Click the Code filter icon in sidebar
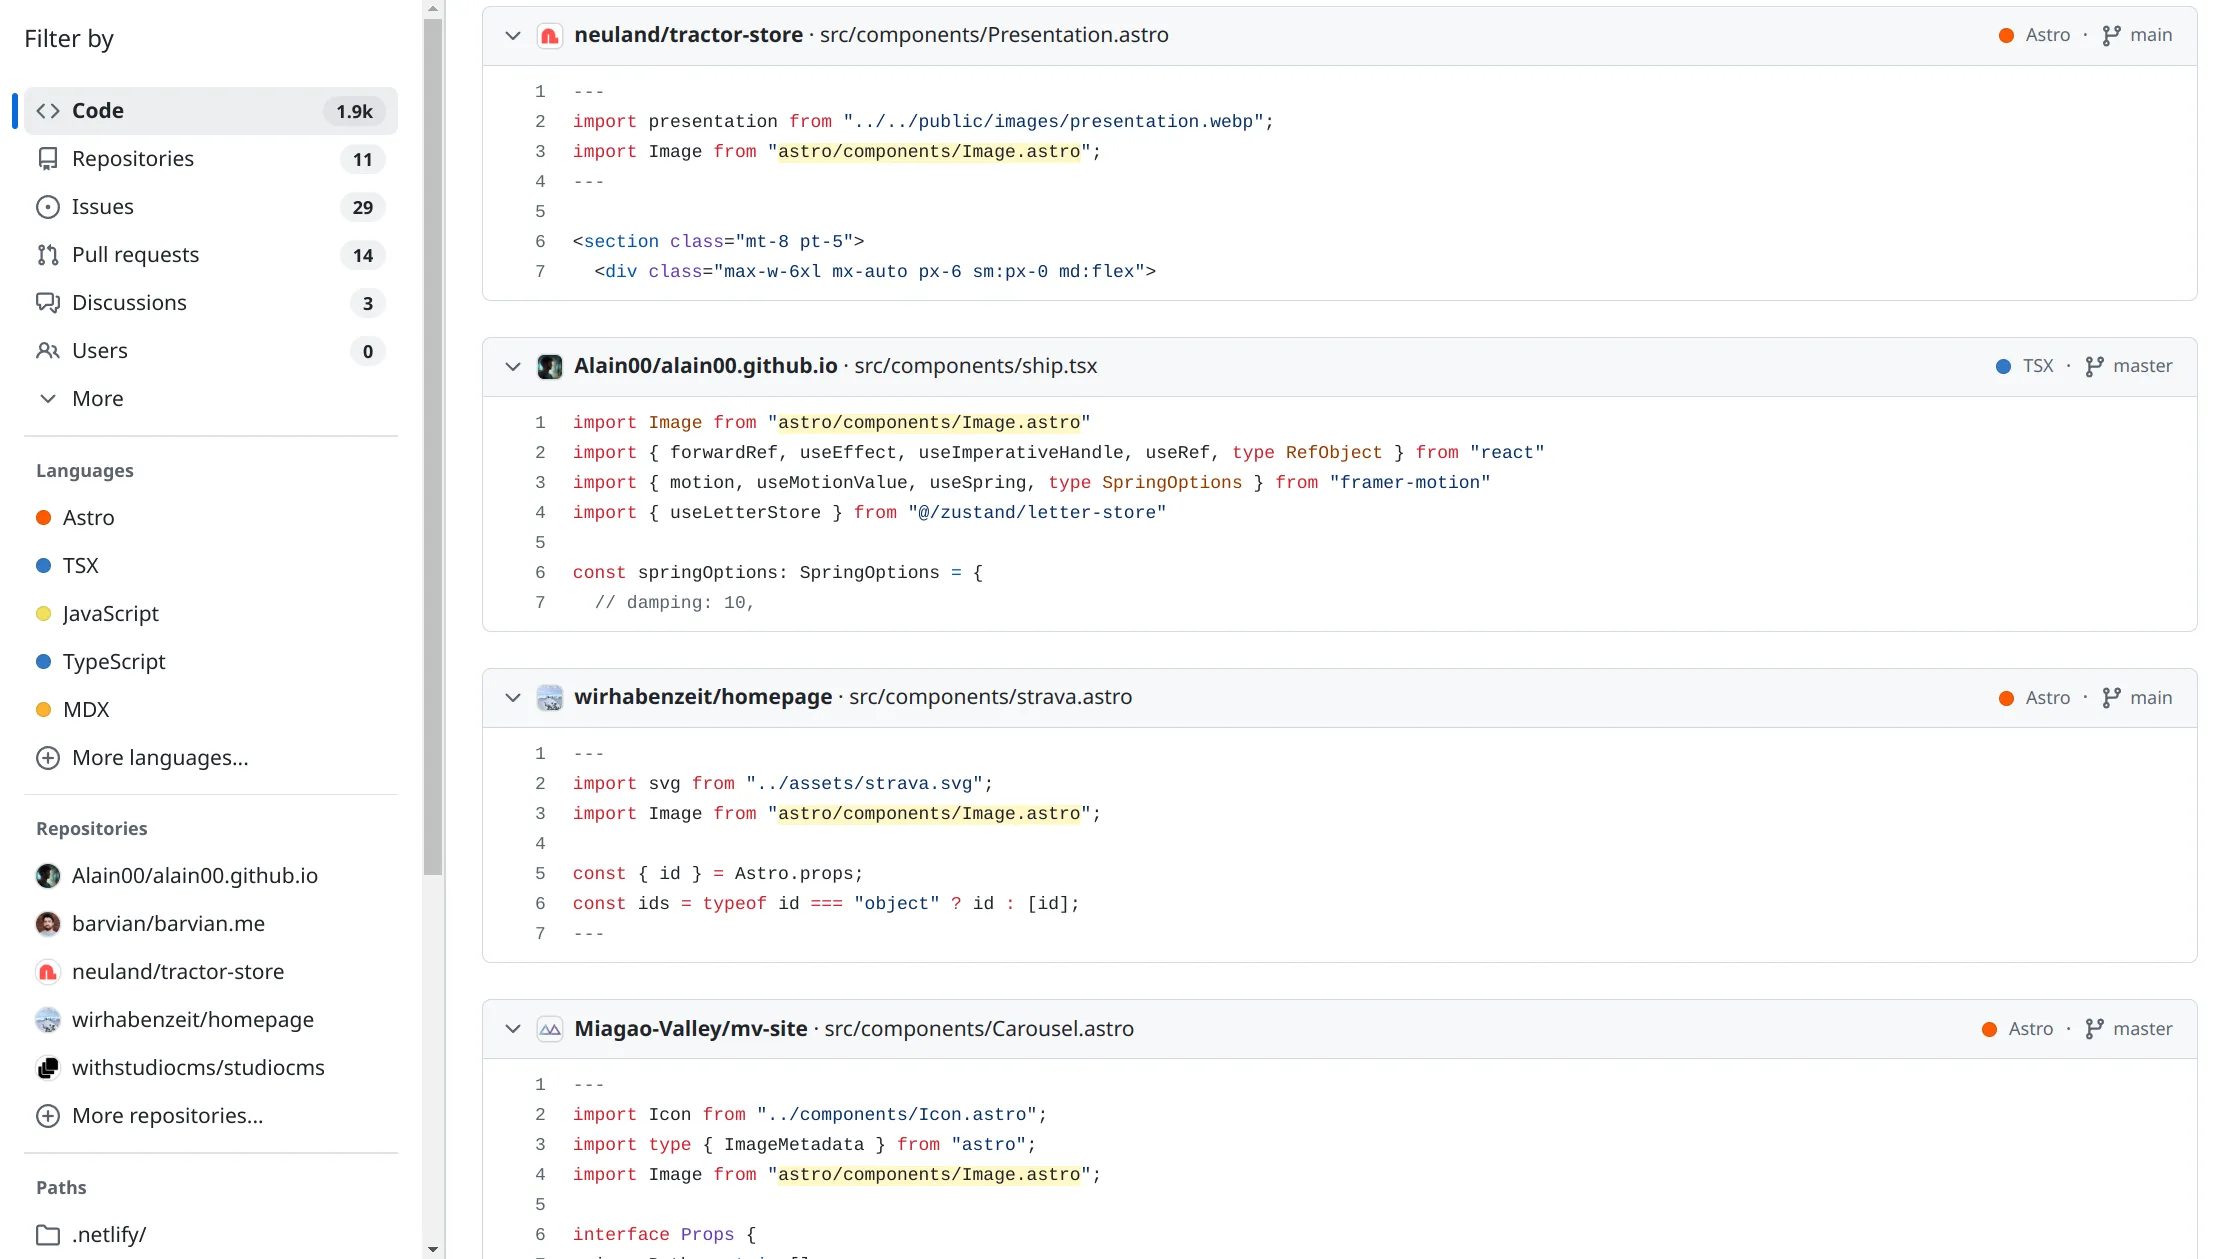Image resolution: width=2221 pixels, height=1259 pixels. tap(47, 110)
